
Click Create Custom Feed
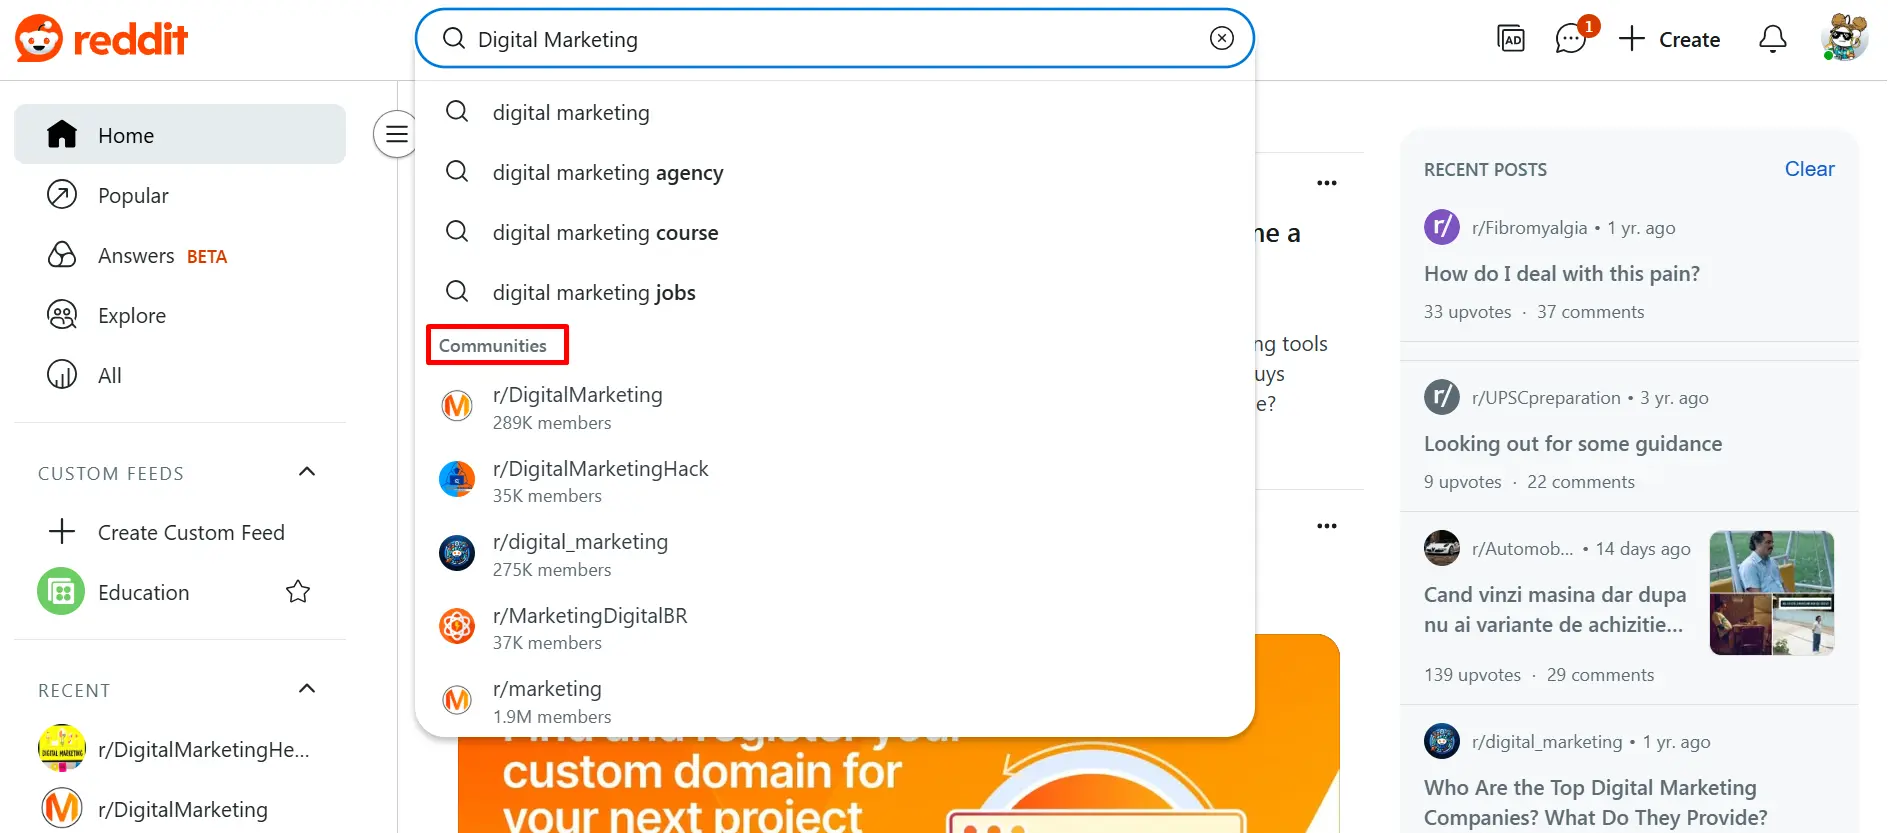point(190,533)
